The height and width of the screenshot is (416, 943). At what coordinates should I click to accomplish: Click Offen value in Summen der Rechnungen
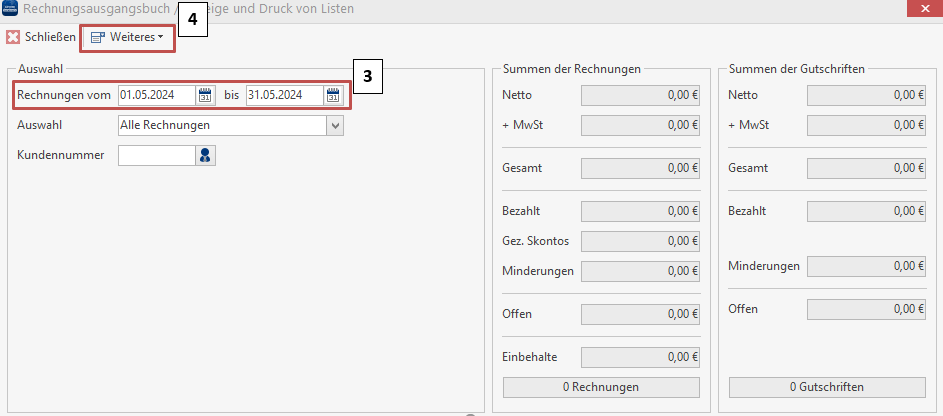[x=640, y=314]
